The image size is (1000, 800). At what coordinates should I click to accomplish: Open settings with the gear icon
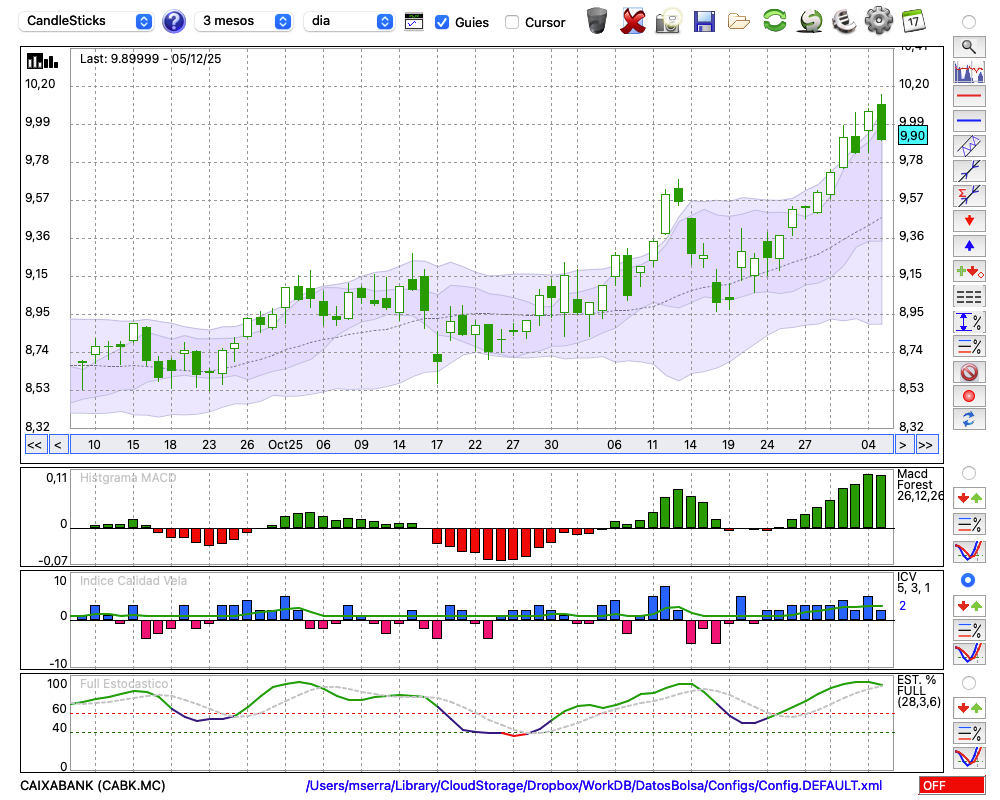tap(879, 21)
